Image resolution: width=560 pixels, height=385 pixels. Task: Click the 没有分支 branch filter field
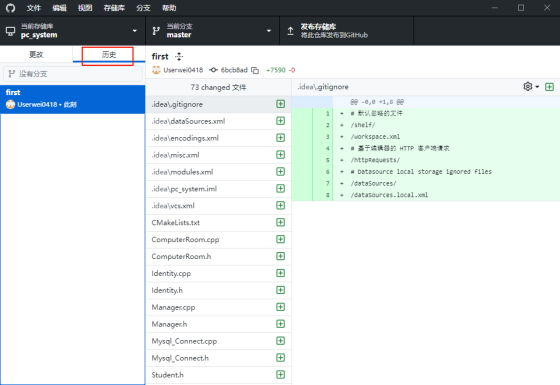pos(72,74)
